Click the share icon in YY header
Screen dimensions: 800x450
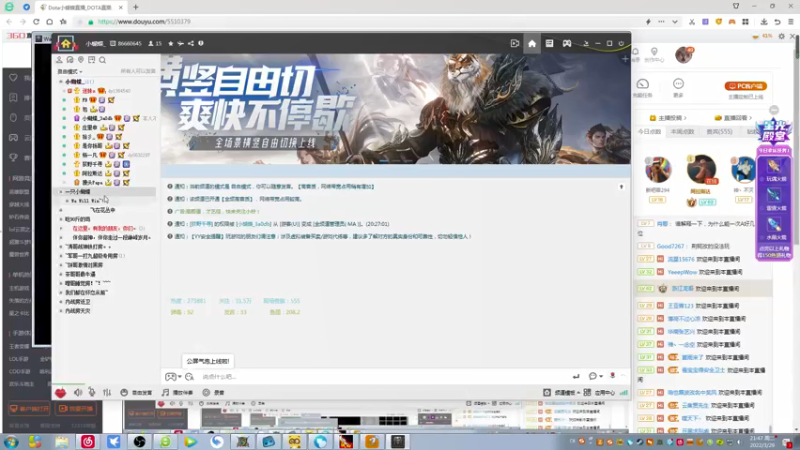pos(191,43)
